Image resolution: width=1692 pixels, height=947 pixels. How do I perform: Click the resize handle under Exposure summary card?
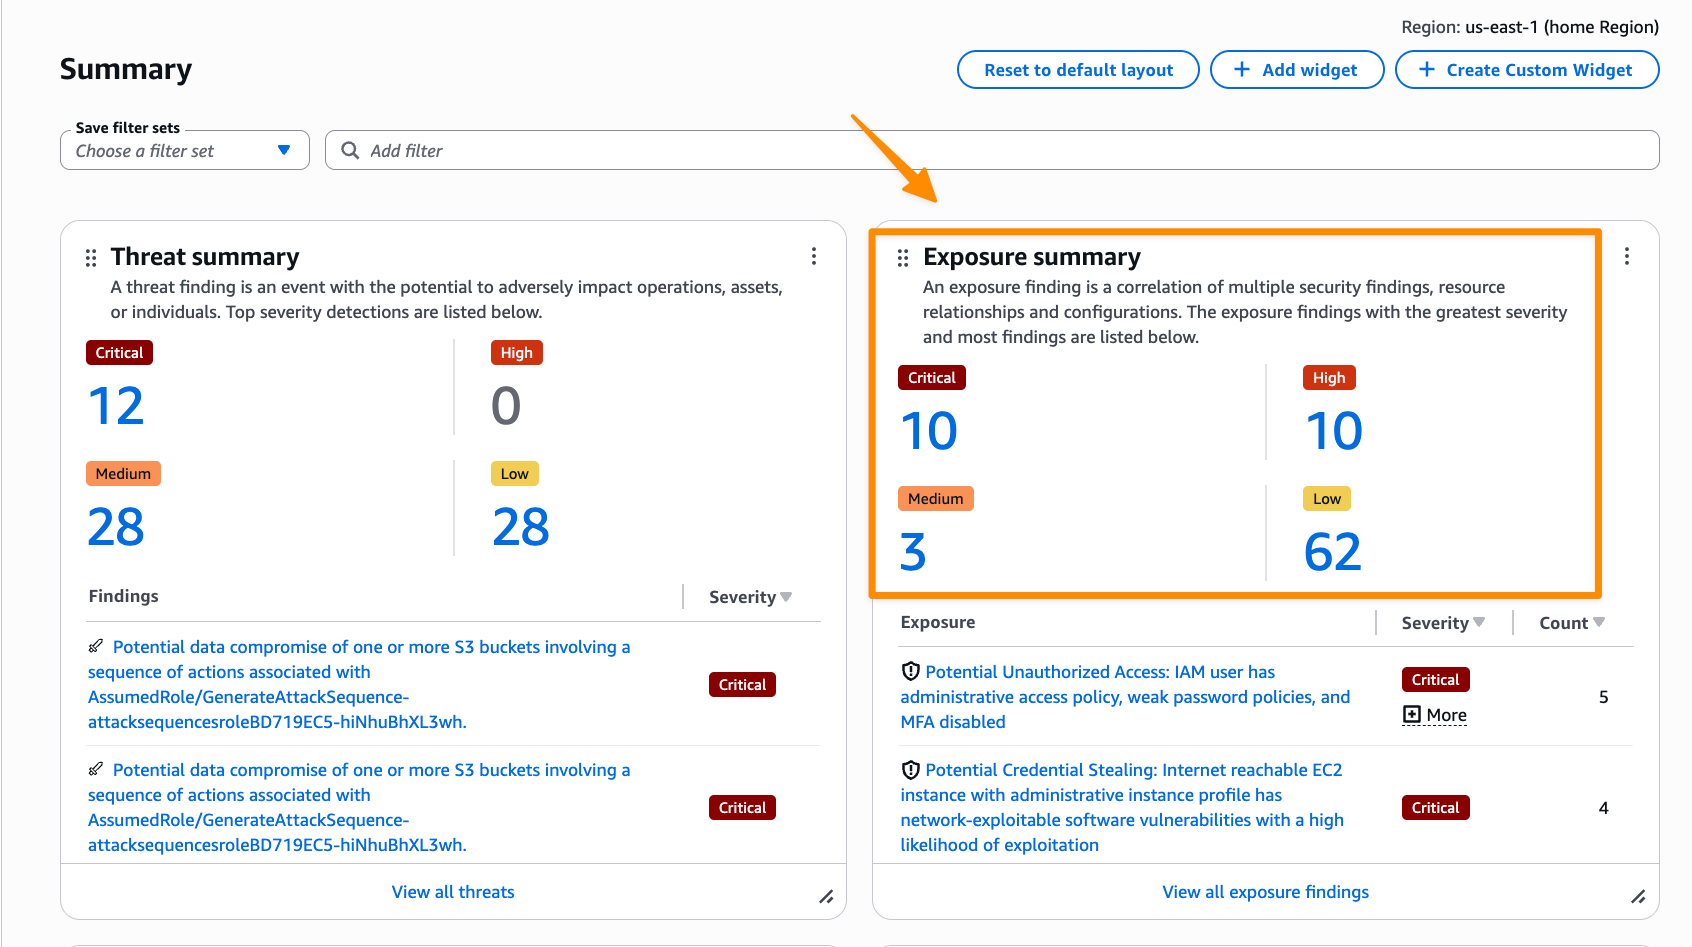(1640, 898)
